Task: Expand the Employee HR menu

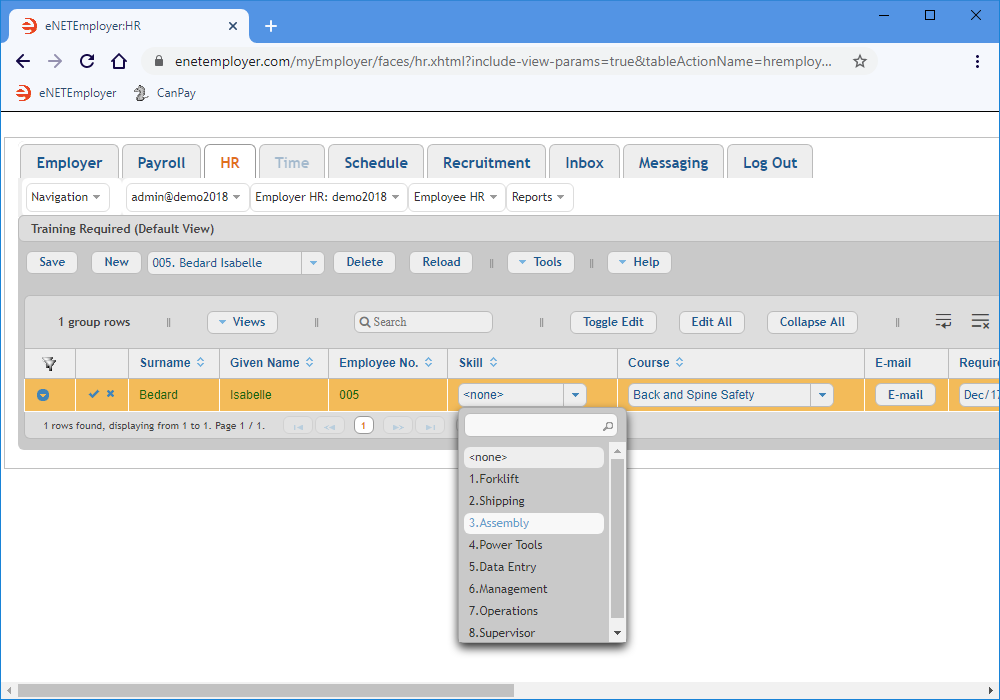Action: click(x=456, y=197)
